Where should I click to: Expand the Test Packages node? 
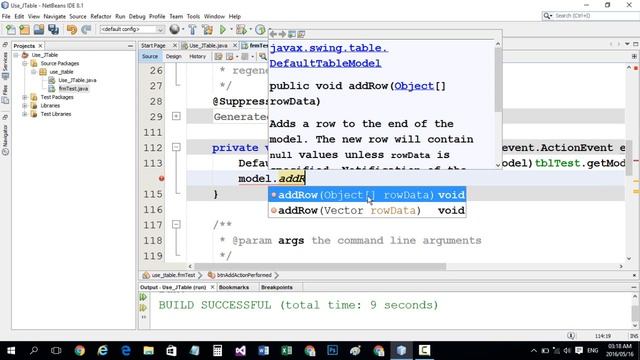[25, 97]
